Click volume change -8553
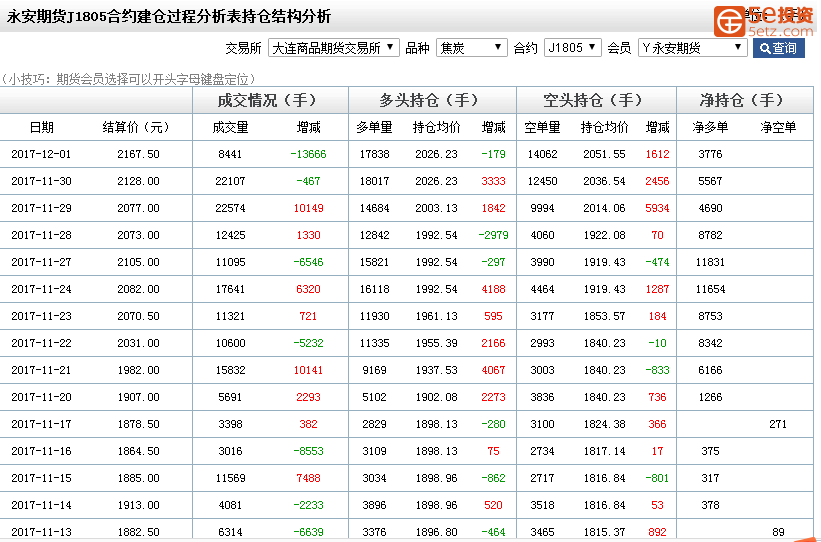This screenshot has height=542, width=821. tap(308, 451)
